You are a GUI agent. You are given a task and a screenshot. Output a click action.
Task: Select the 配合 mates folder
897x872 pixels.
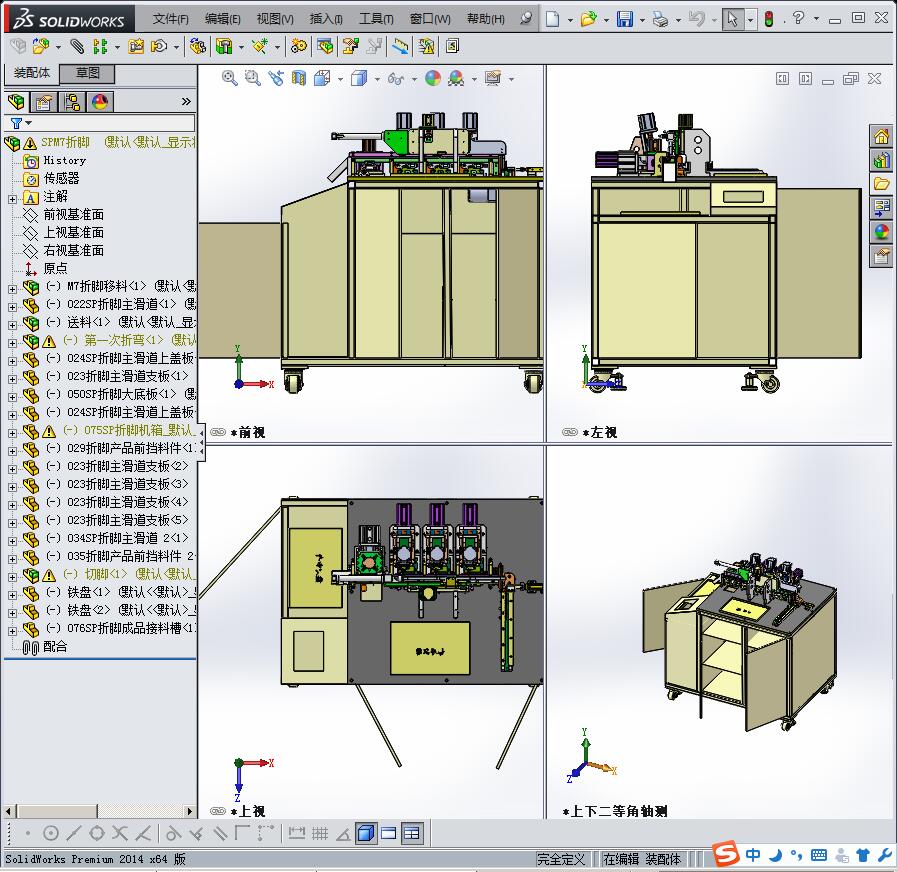(x=55, y=647)
